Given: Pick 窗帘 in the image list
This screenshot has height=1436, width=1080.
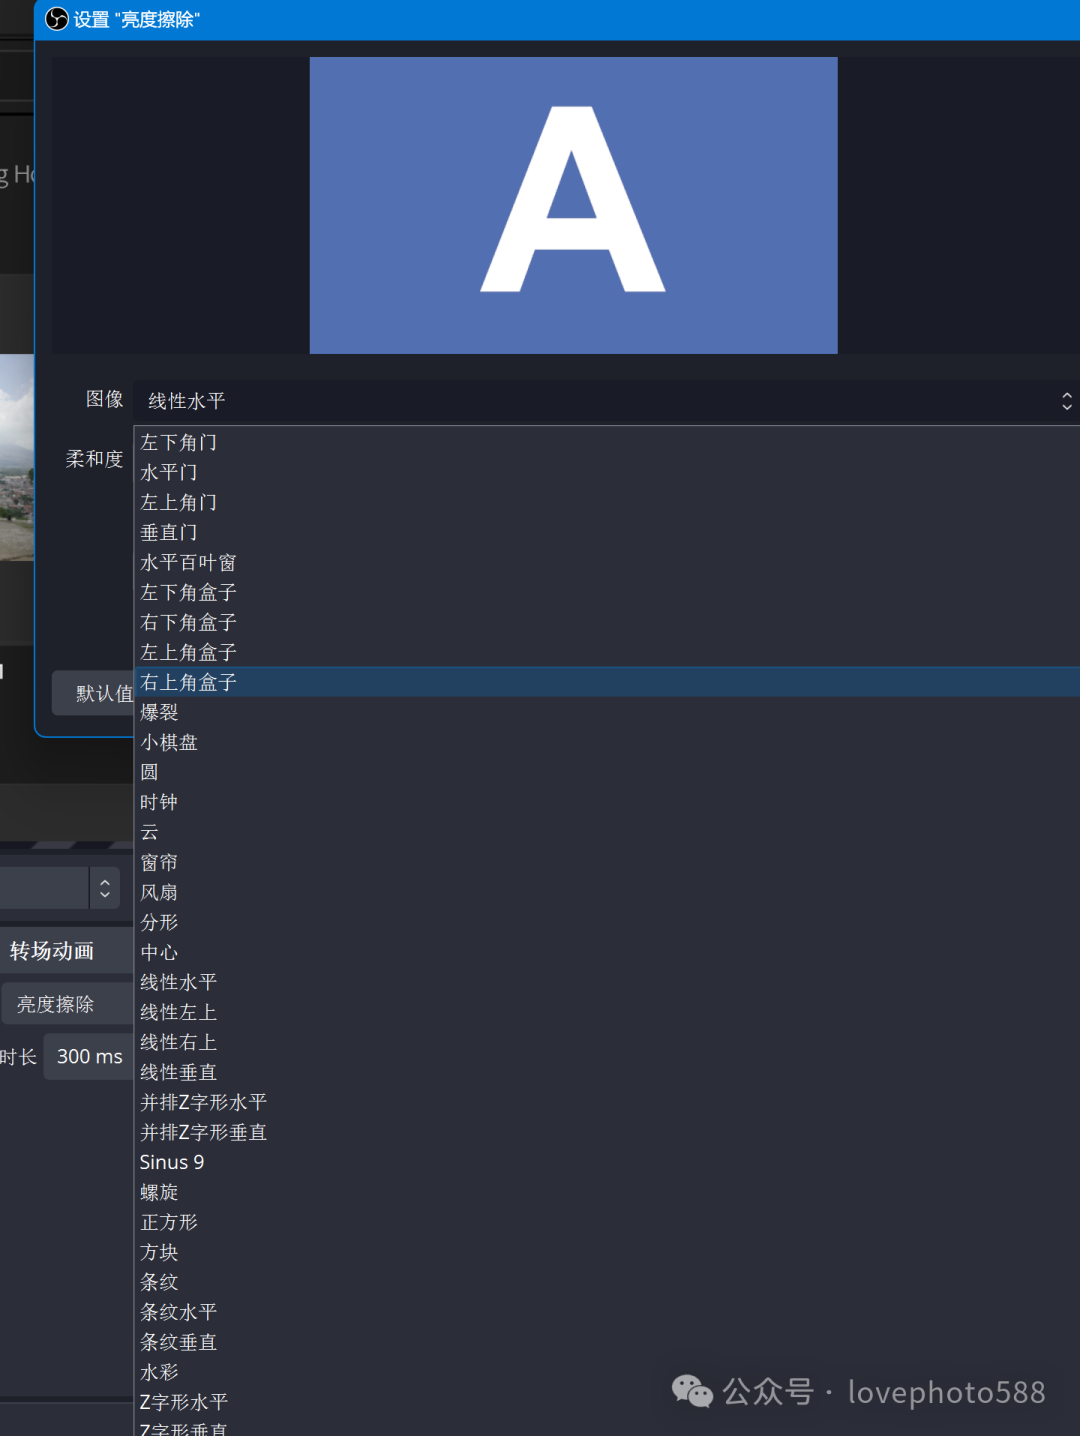Looking at the screenshot, I should pos(159,862).
